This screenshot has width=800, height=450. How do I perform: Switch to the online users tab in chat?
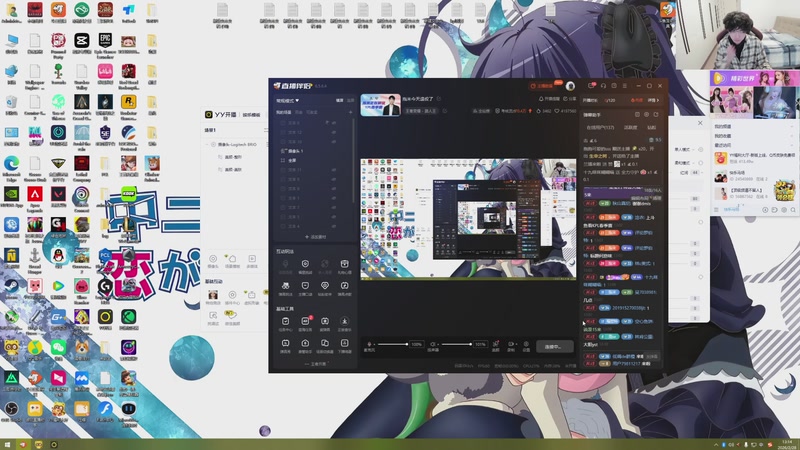pyautogui.click(x=601, y=128)
